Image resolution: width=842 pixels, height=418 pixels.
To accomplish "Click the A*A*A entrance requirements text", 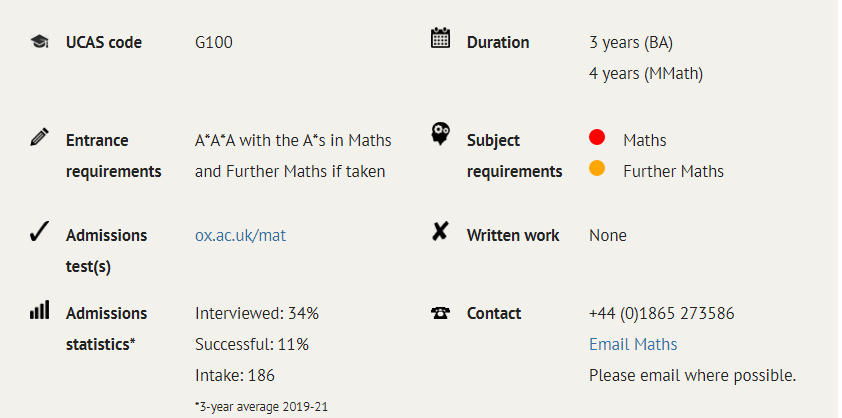I will 293,140.
